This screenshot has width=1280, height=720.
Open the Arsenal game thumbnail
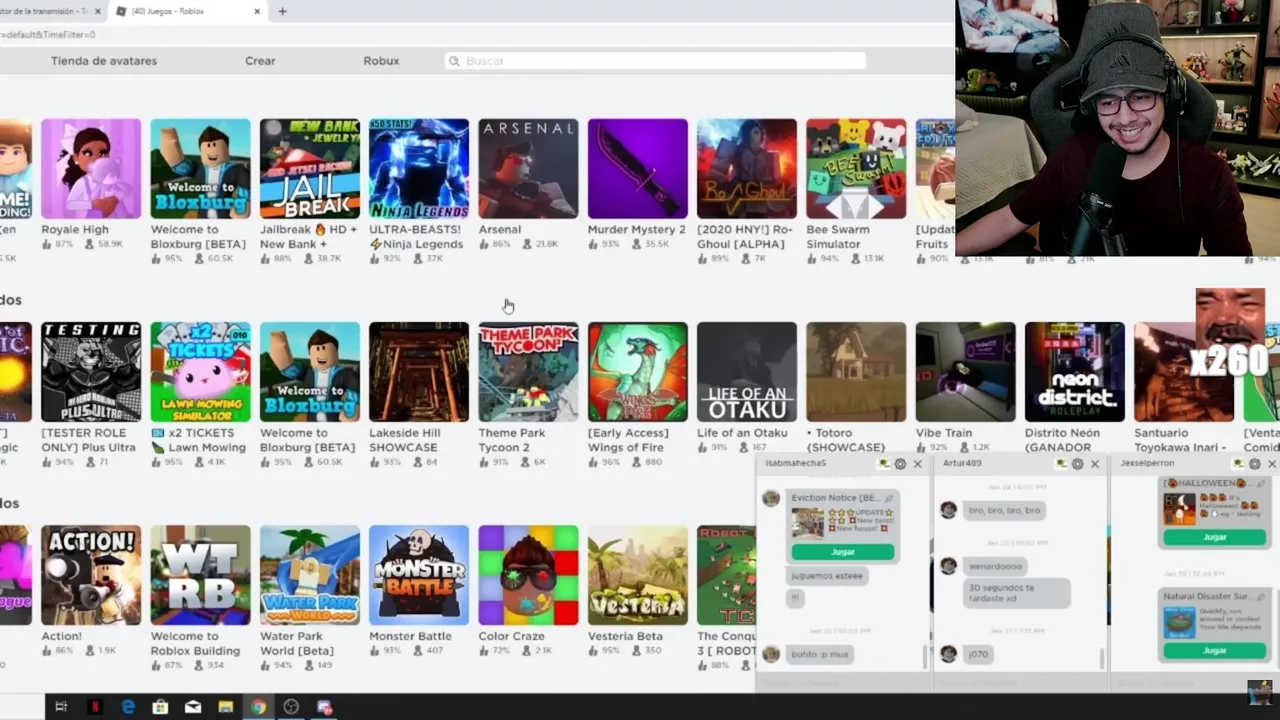[528, 169]
